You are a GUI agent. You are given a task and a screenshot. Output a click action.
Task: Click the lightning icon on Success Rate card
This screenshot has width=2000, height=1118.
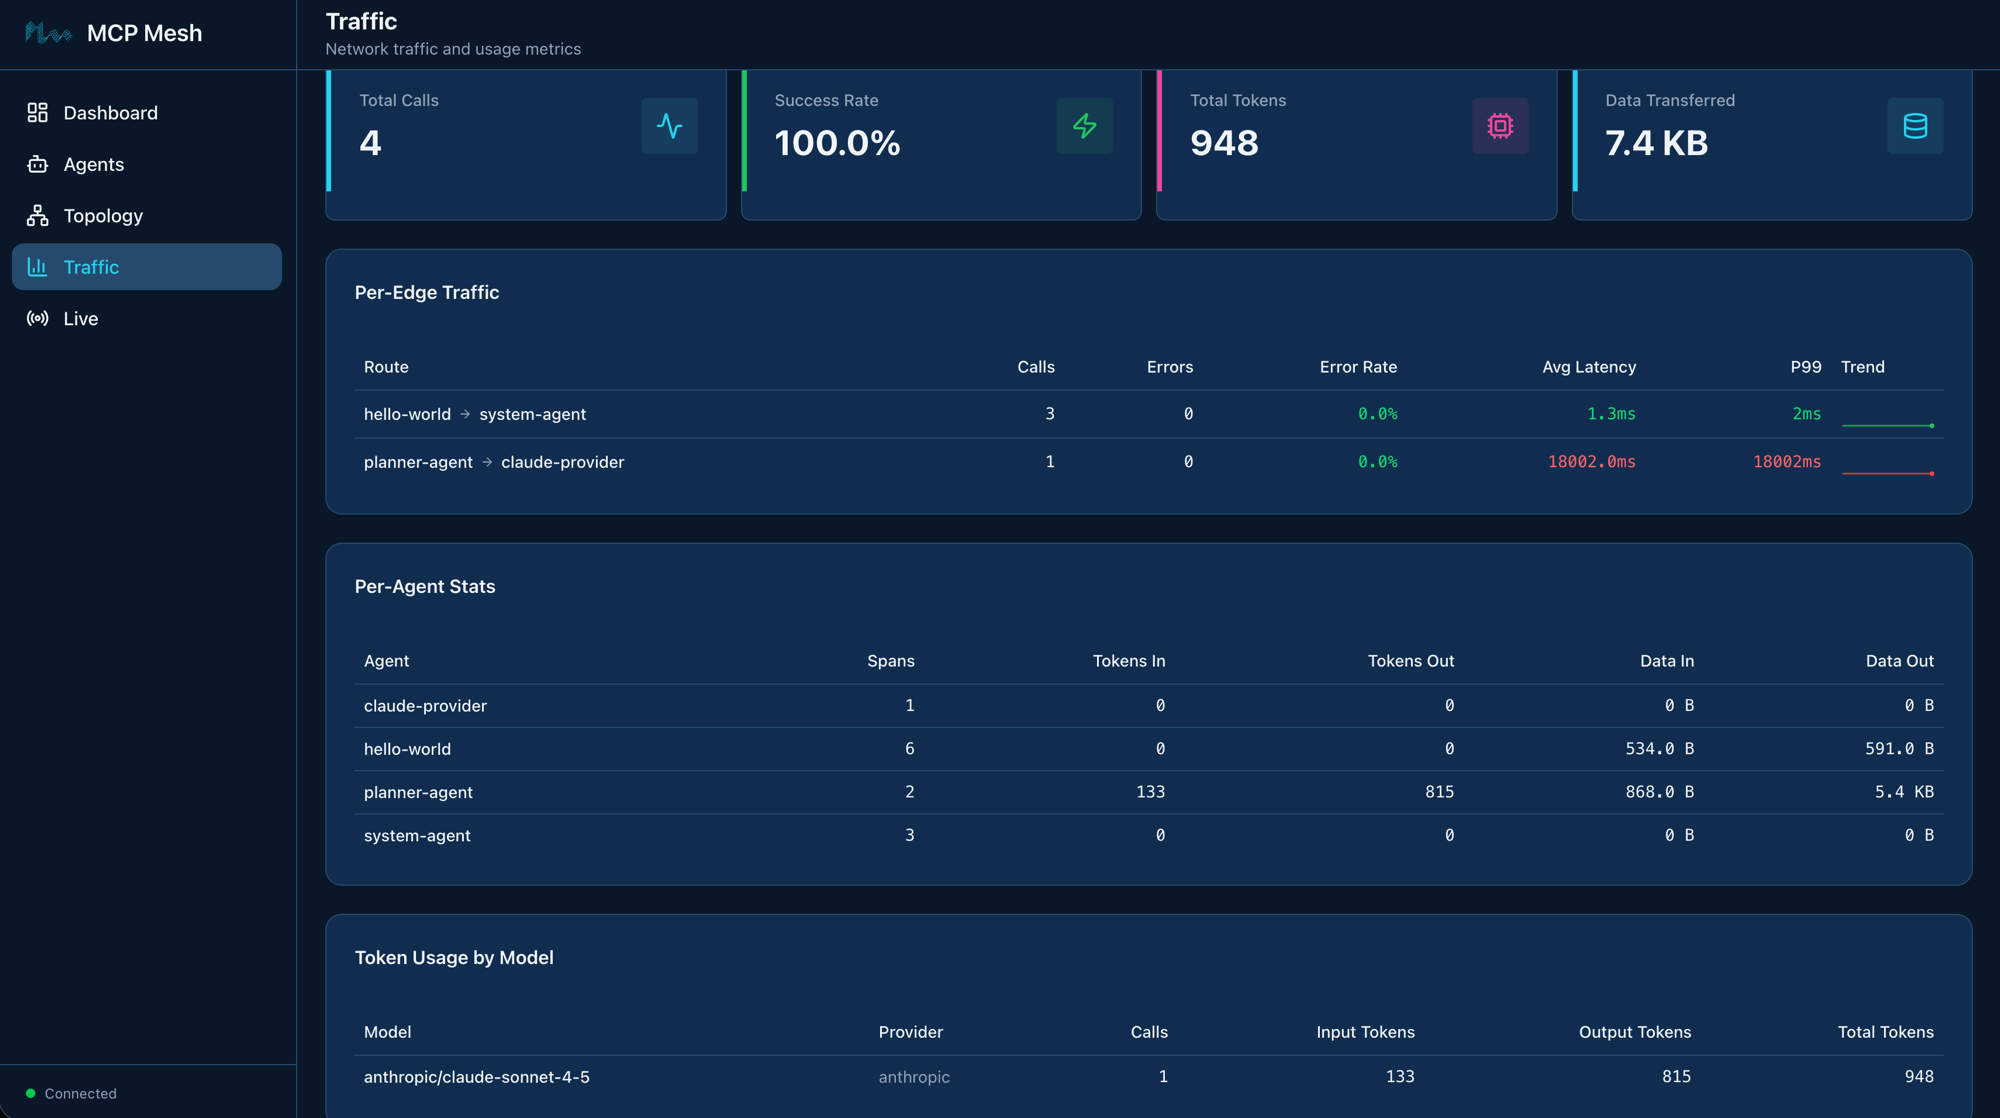[1084, 126]
